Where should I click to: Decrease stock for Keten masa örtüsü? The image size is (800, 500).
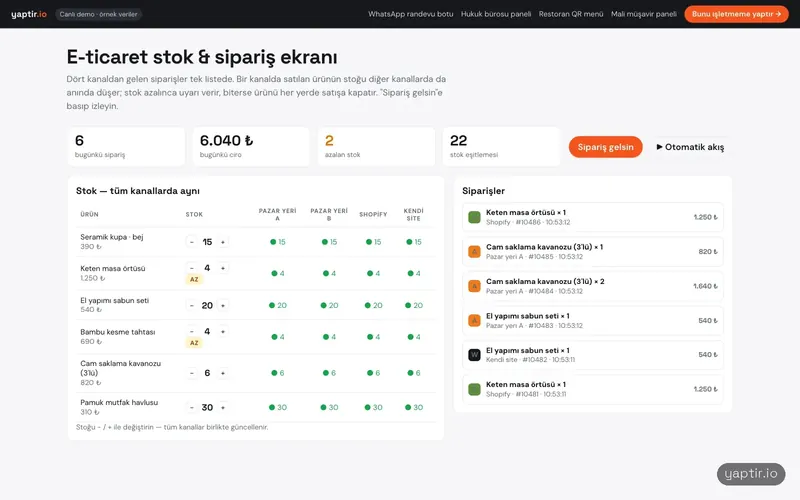[x=192, y=268]
